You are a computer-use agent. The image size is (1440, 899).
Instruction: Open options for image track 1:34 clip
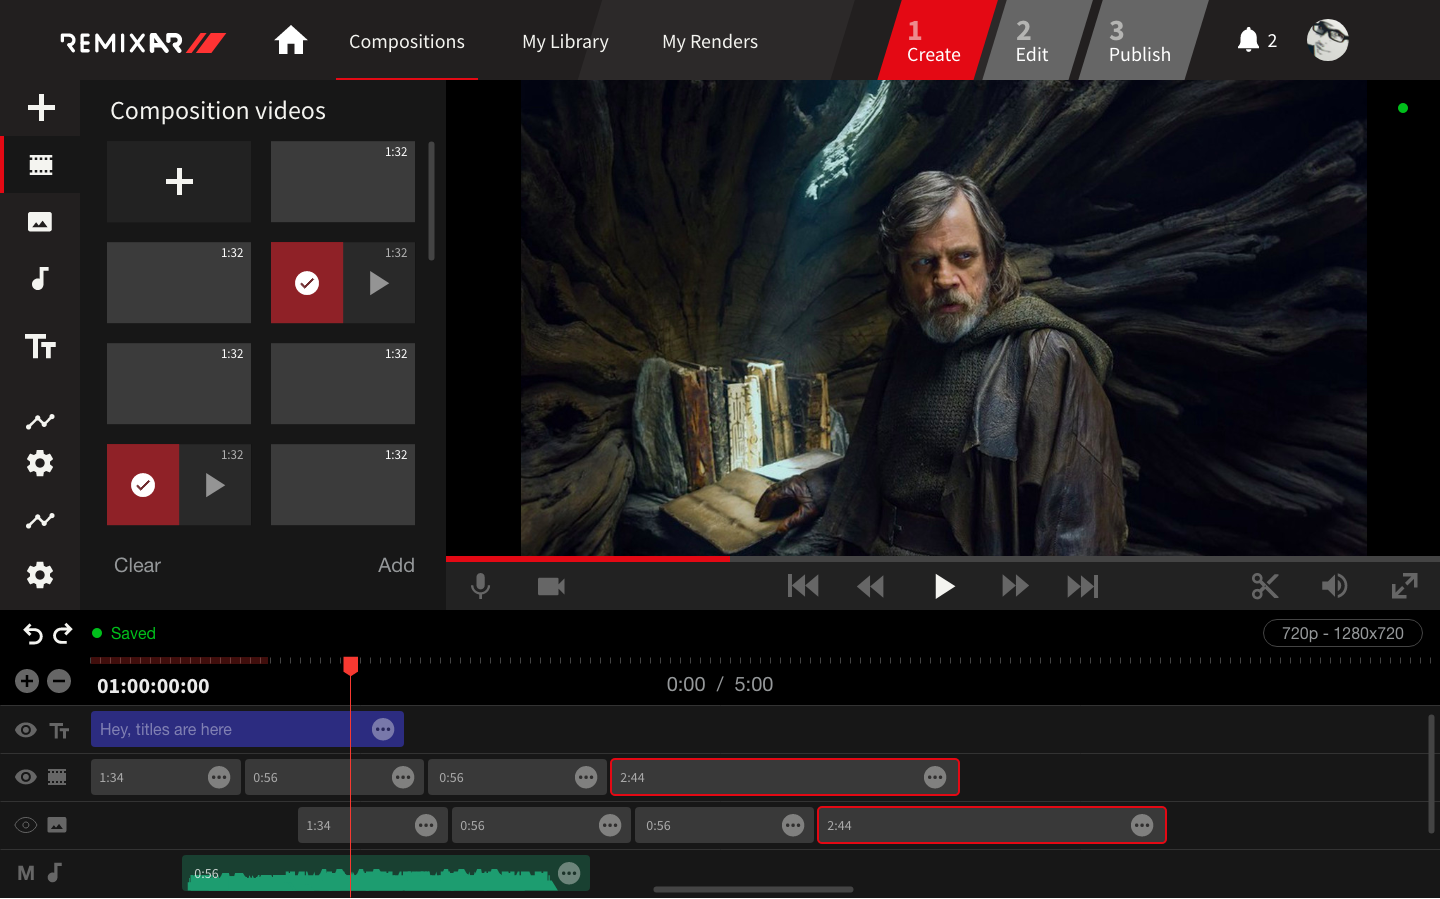tap(426, 825)
